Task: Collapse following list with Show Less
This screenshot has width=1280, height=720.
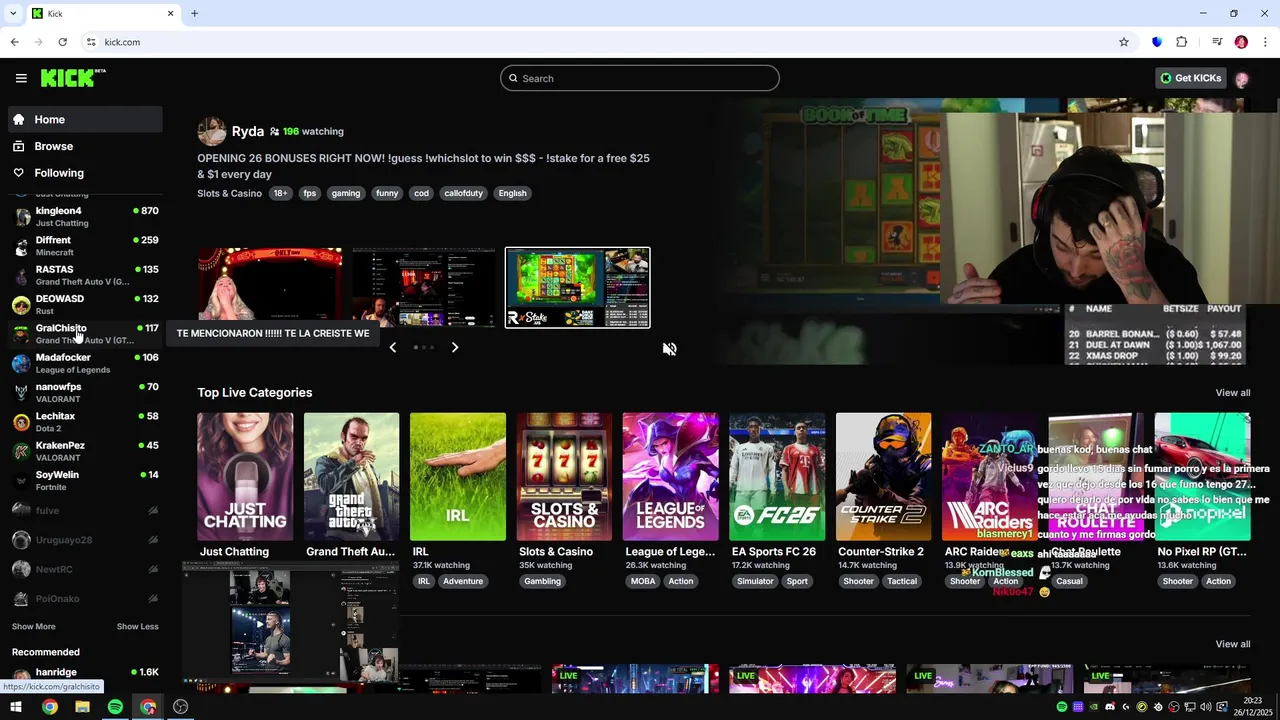Action: coord(138,626)
